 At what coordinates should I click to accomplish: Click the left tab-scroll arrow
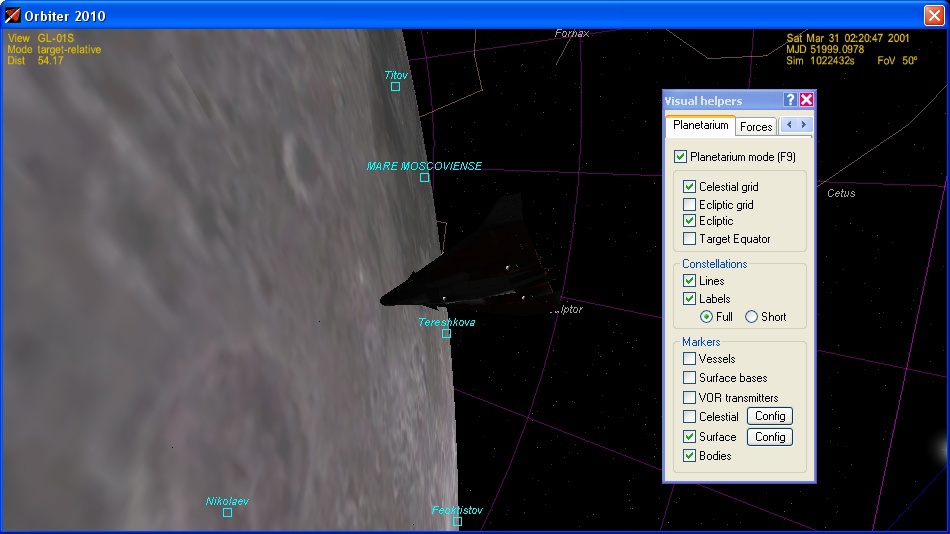click(x=789, y=125)
